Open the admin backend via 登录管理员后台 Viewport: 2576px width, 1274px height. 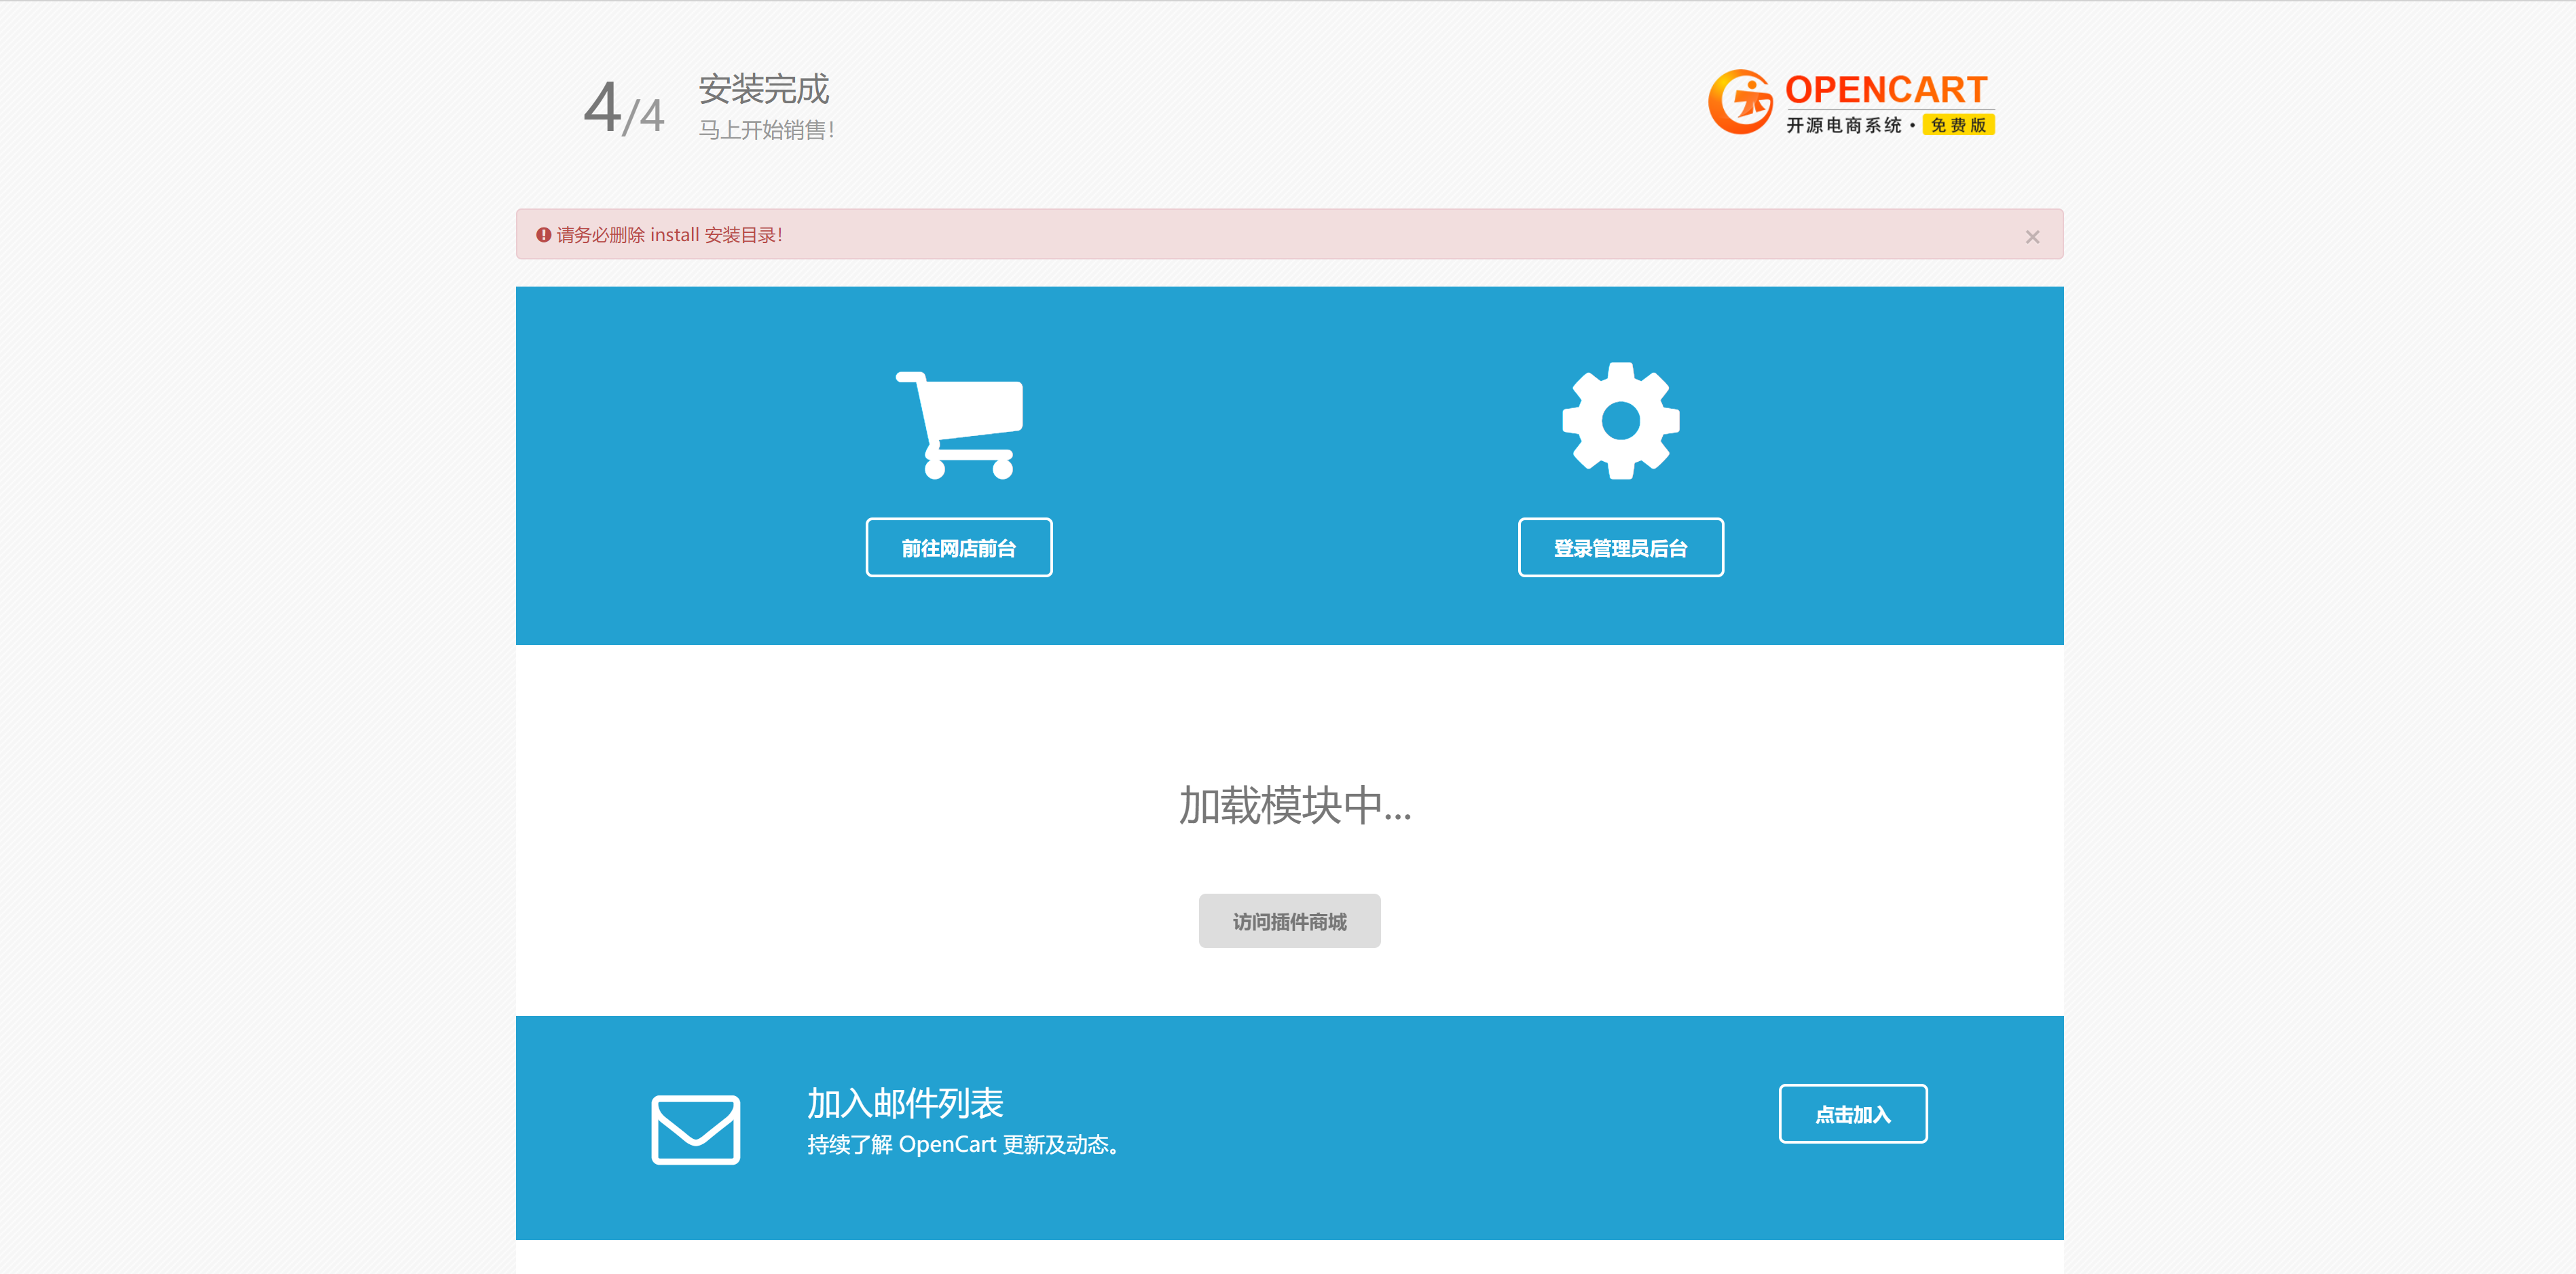click(1620, 547)
